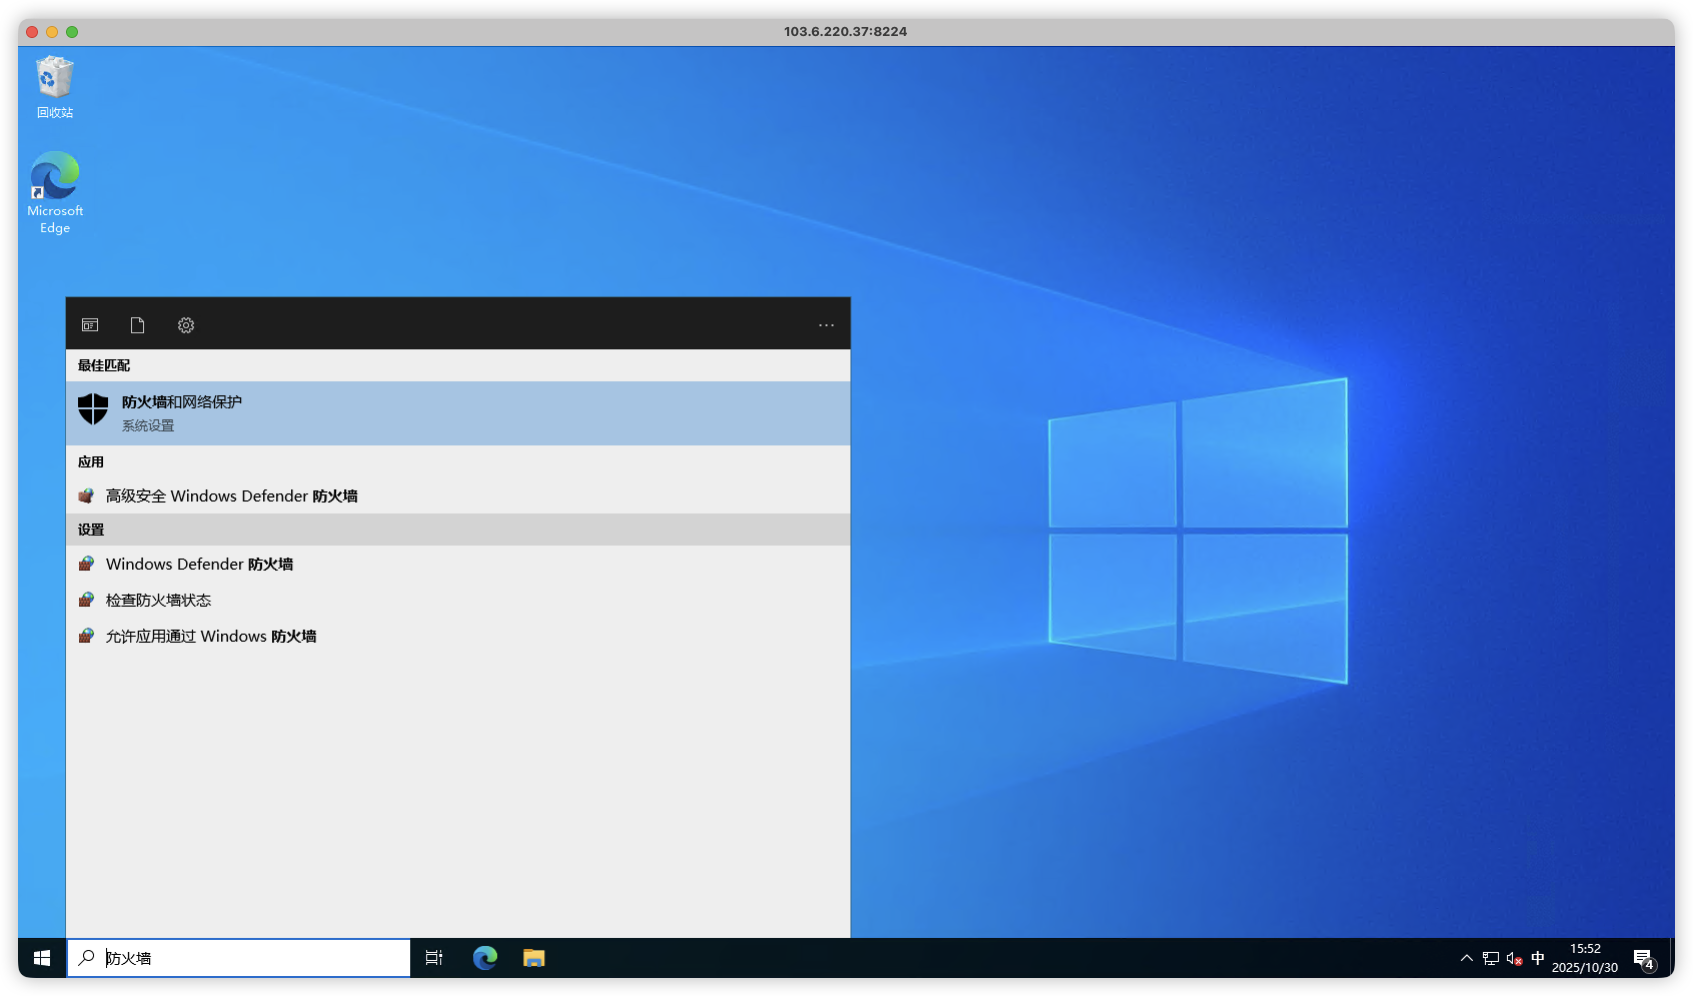1693x996 pixels.
Task: Open Windows Defender 防火墙 settings result
Action: (199, 564)
